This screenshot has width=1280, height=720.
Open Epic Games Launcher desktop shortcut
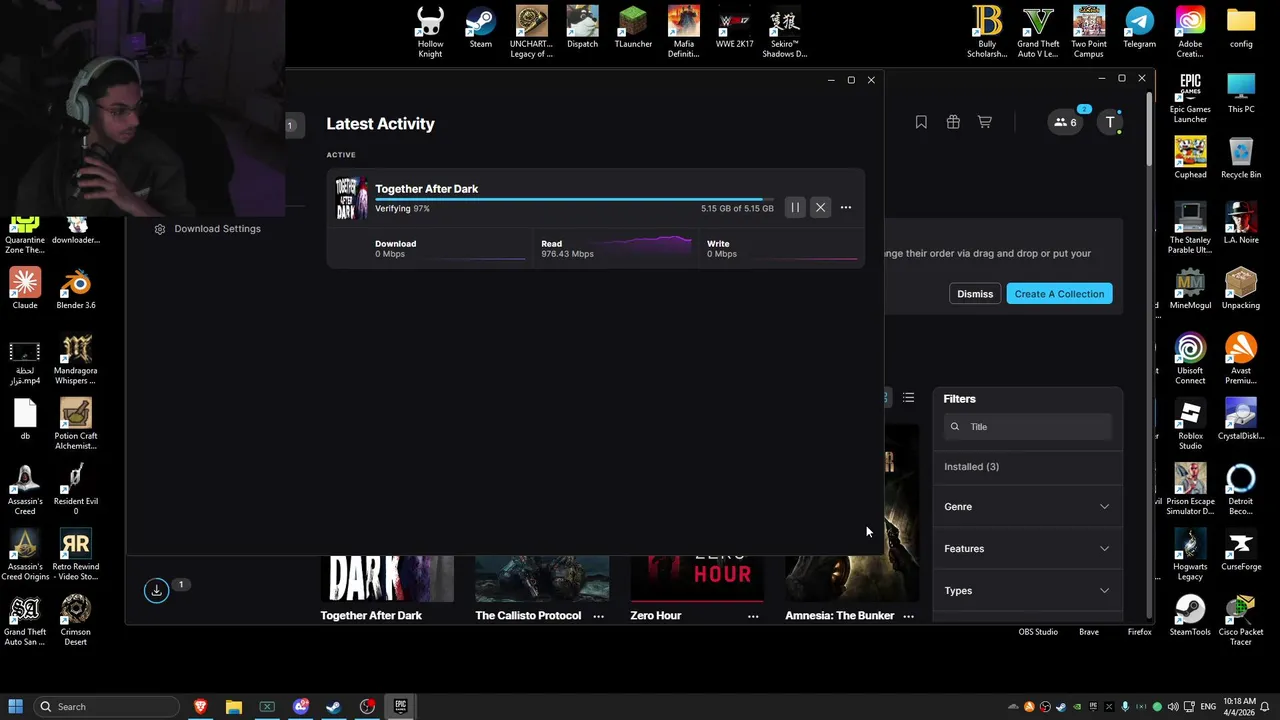coord(1190,98)
